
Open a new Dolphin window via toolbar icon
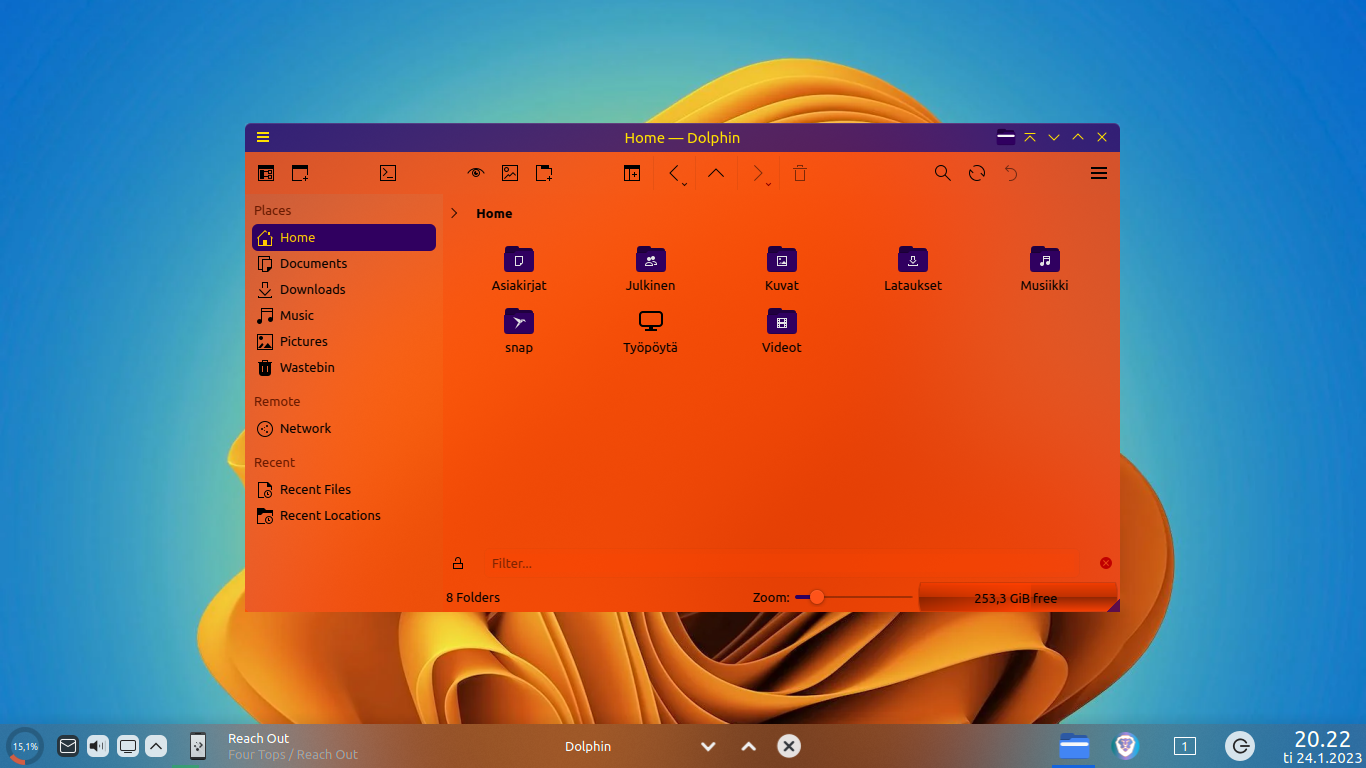coord(300,173)
